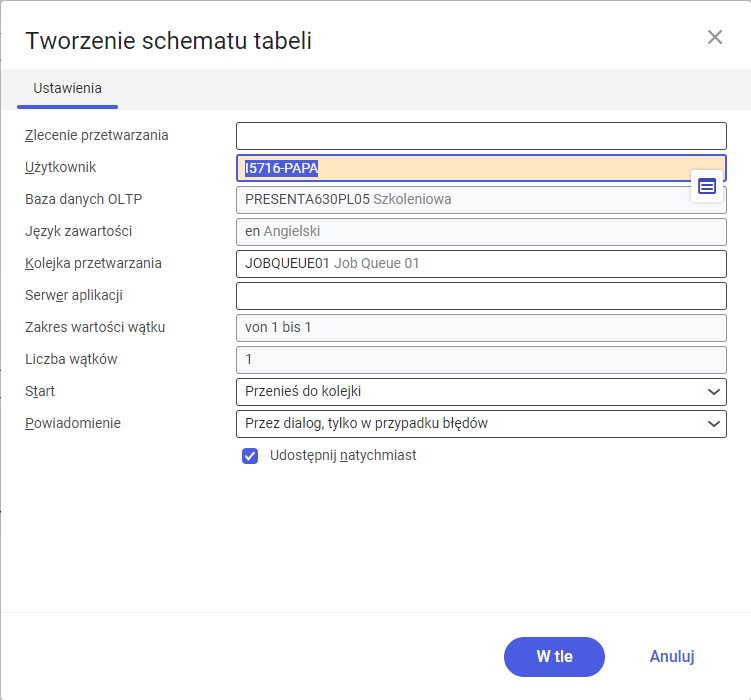Screen dimensions: 751x700
Task: Toggle the Udostępnij natychmiast checkbox
Action: point(250,456)
